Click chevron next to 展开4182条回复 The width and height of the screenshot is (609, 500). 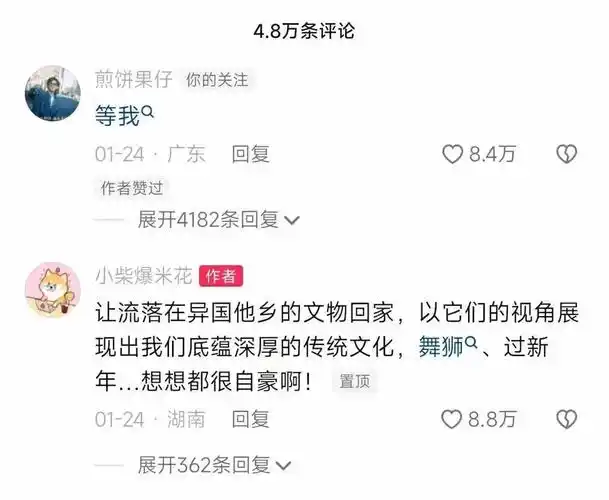[292, 221]
